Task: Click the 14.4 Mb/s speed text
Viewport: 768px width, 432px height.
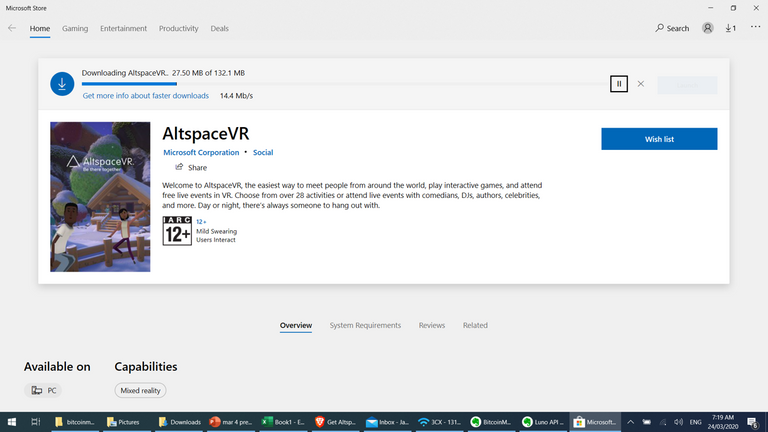Action: tap(236, 96)
